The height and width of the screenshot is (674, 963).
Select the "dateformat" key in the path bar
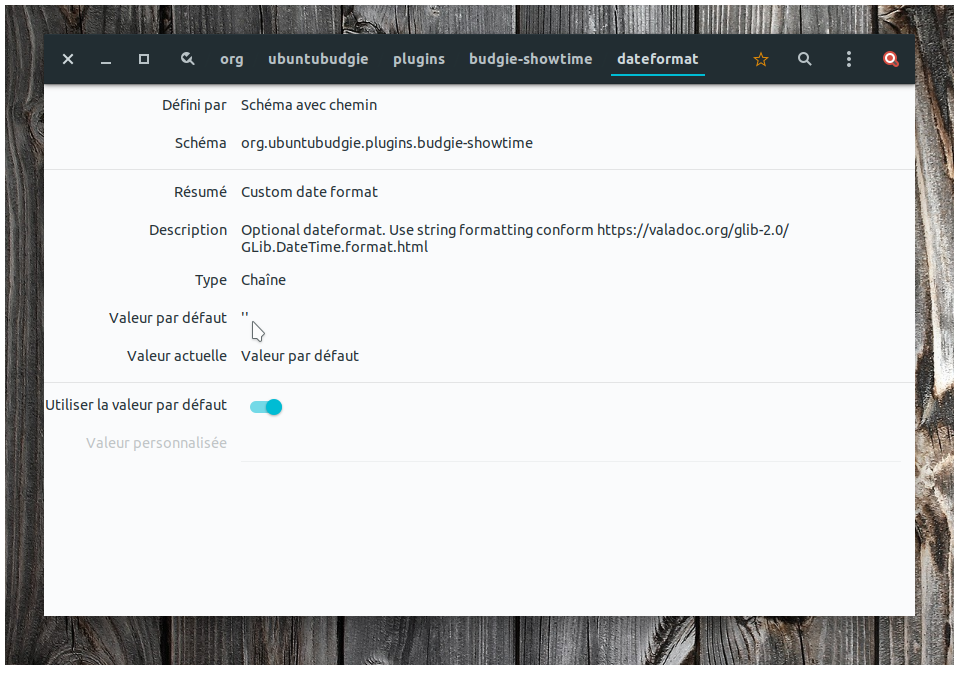pyautogui.click(x=658, y=59)
